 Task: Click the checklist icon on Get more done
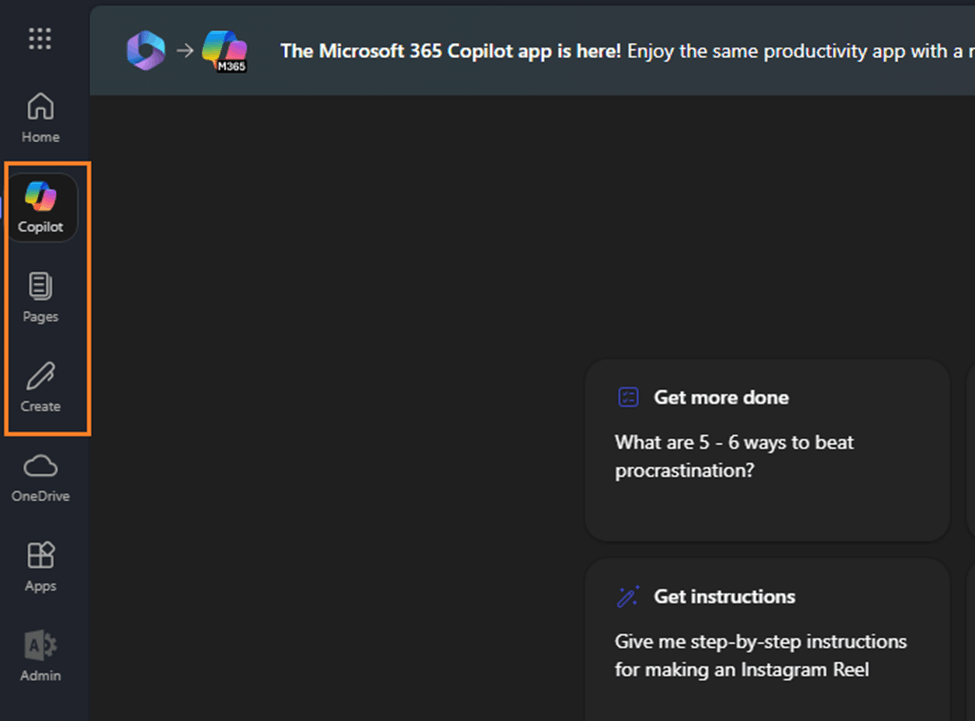628,398
